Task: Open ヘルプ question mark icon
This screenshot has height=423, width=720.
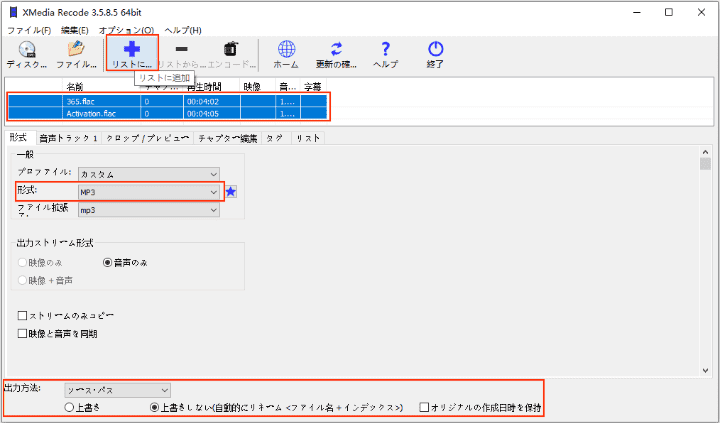Action: [x=385, y=49]
